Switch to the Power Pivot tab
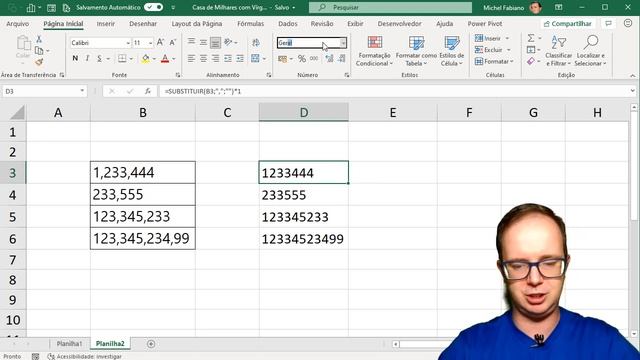Image resolution: width=640 pixels, height=360 pixels. tap(485, 24)
